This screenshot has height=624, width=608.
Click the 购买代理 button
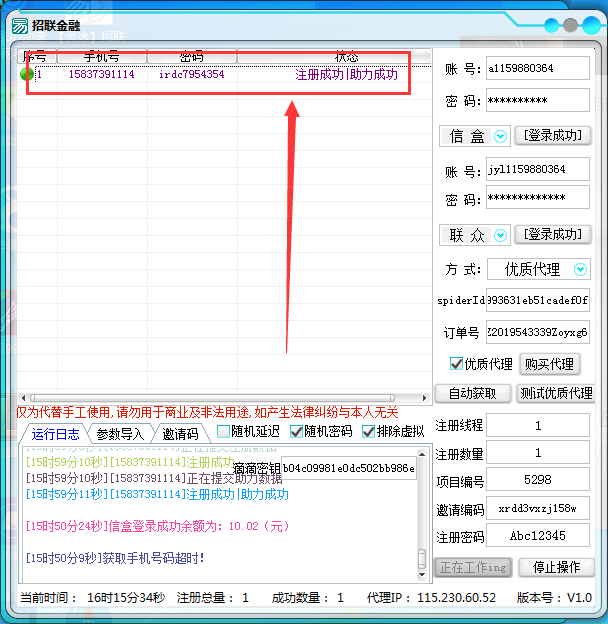pos(550,364)
